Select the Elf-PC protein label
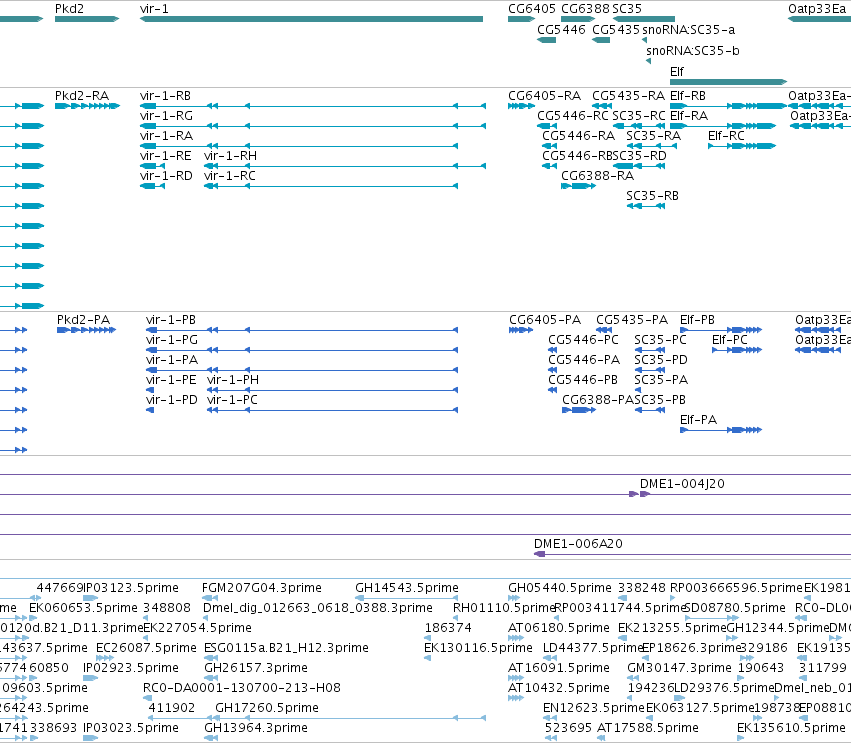Screen dimensions: 851x743 pos(730,340)
